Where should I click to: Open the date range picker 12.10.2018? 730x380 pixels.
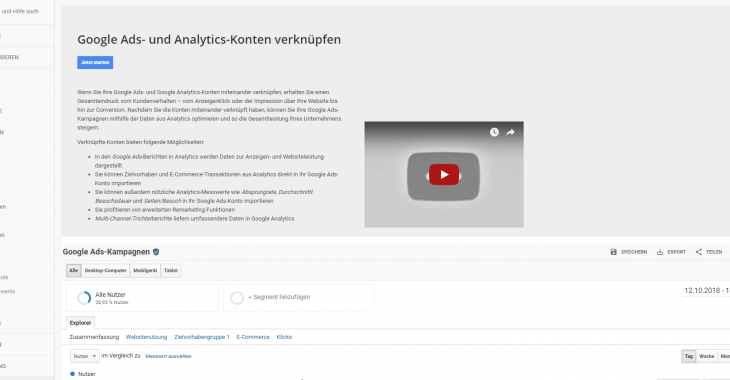tap(706, 291)
